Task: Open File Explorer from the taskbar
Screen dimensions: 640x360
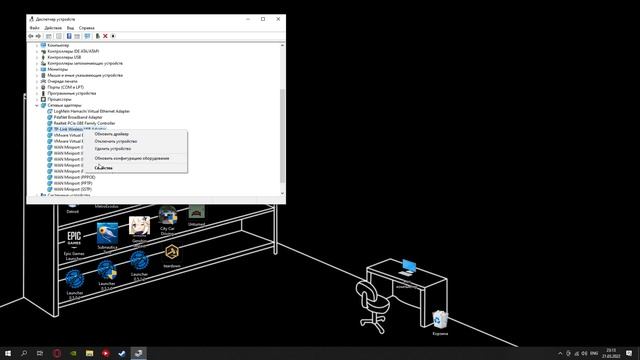Action: coord(89,353)
